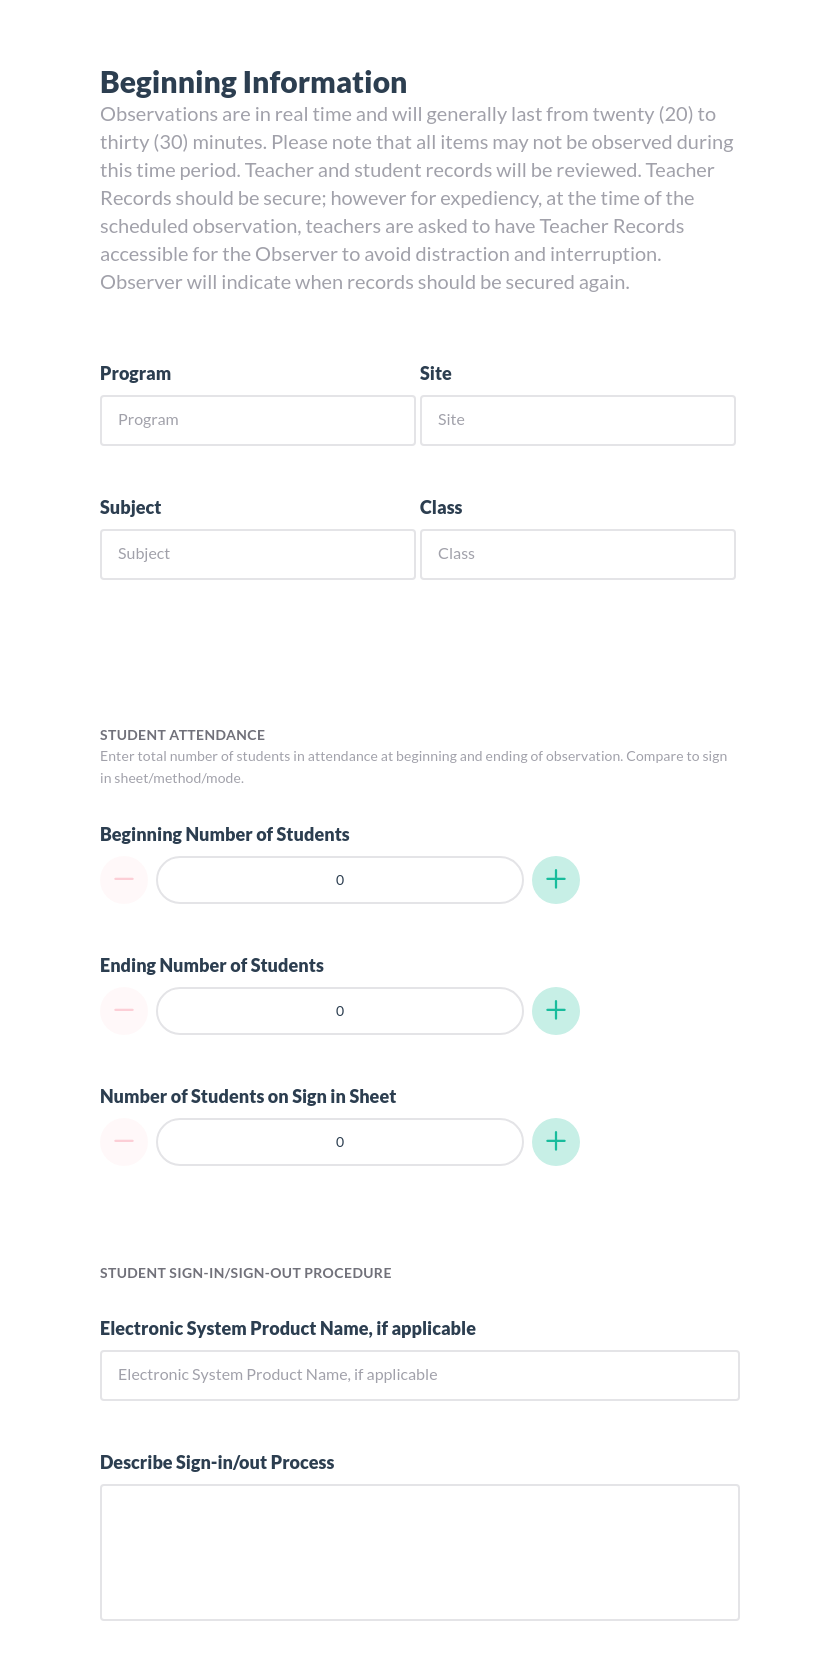The height and width of the screenshot is (1680, 840).
Task: Click inside the Program text field
Action: [257, 419]
